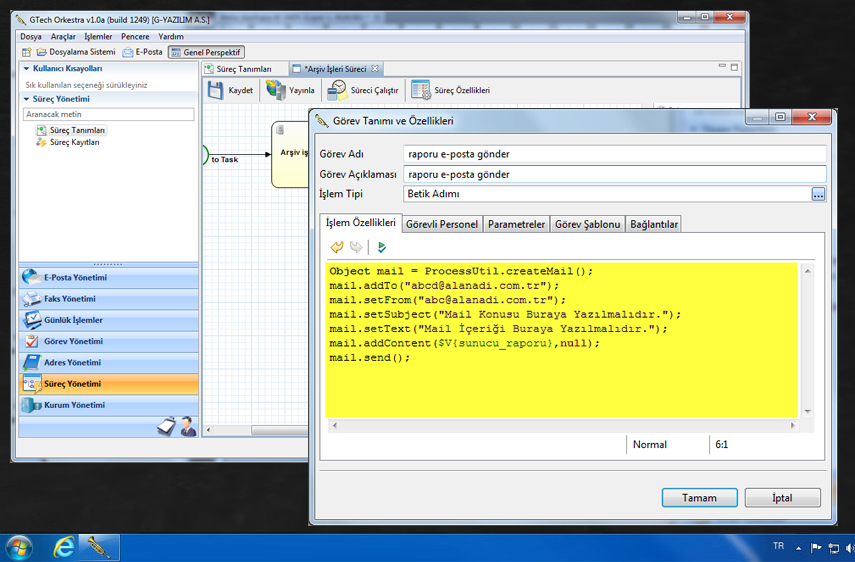Switch to İşlem Özellikleri tab
Image resolution: width=855 pixels, height=562 pixels.
[x=360, y=223]
